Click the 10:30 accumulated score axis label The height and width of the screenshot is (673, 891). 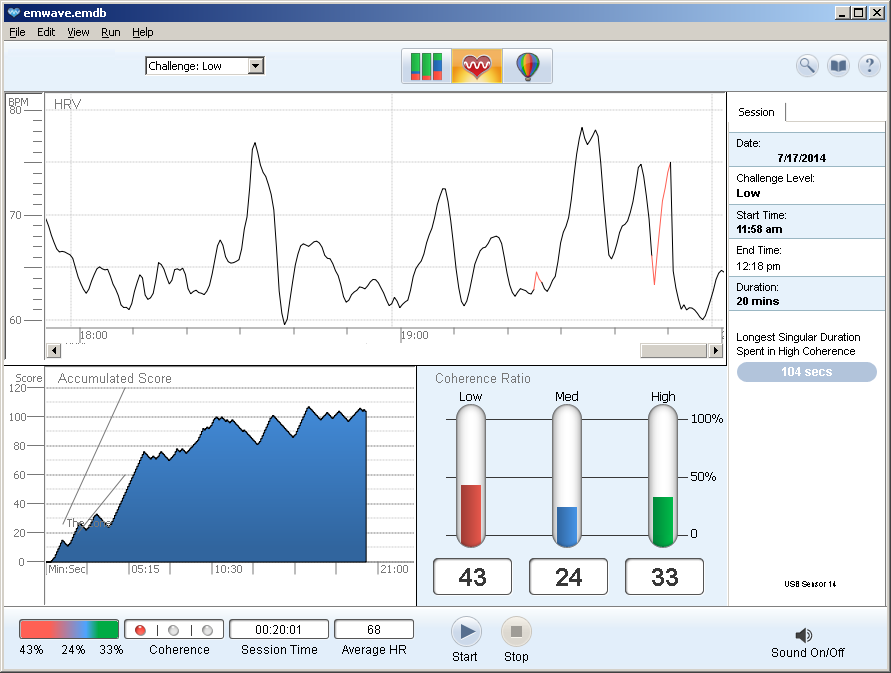click(x=228, y=569)
